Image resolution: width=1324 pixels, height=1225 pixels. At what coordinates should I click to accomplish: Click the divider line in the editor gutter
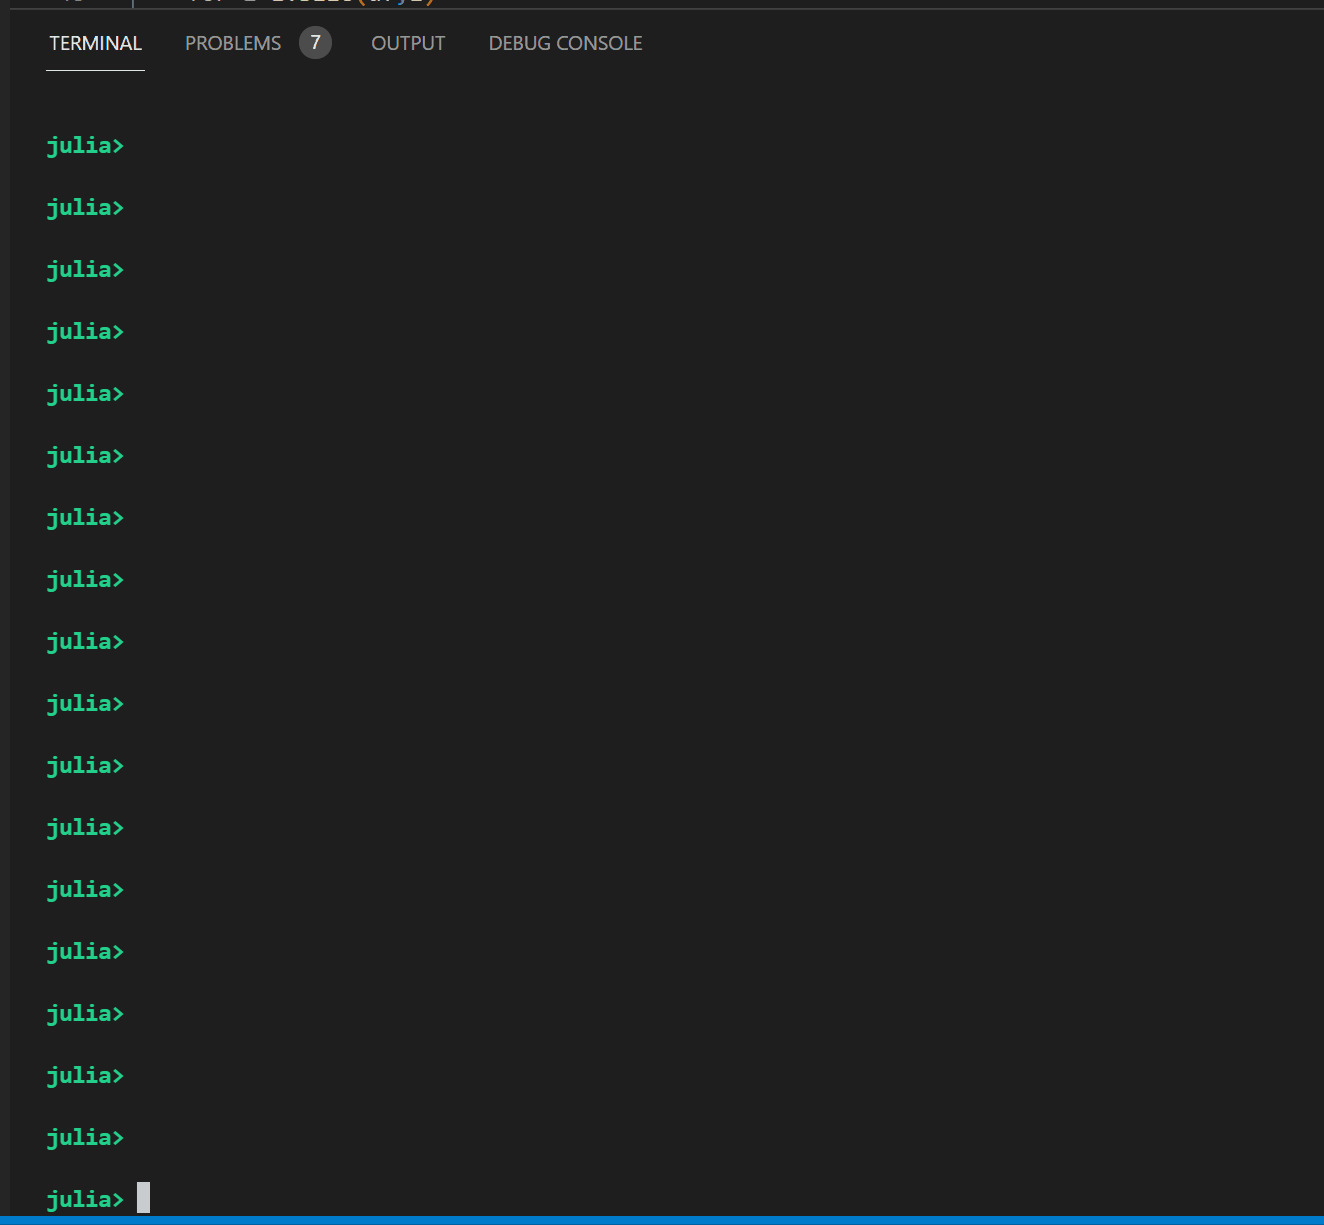[133, 3]
